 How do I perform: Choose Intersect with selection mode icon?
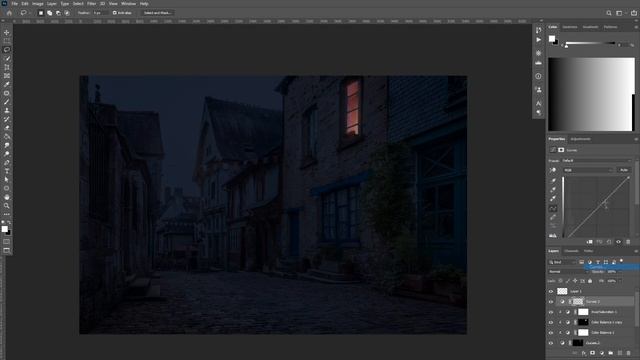pyautogui.click(x=67, y=13)
